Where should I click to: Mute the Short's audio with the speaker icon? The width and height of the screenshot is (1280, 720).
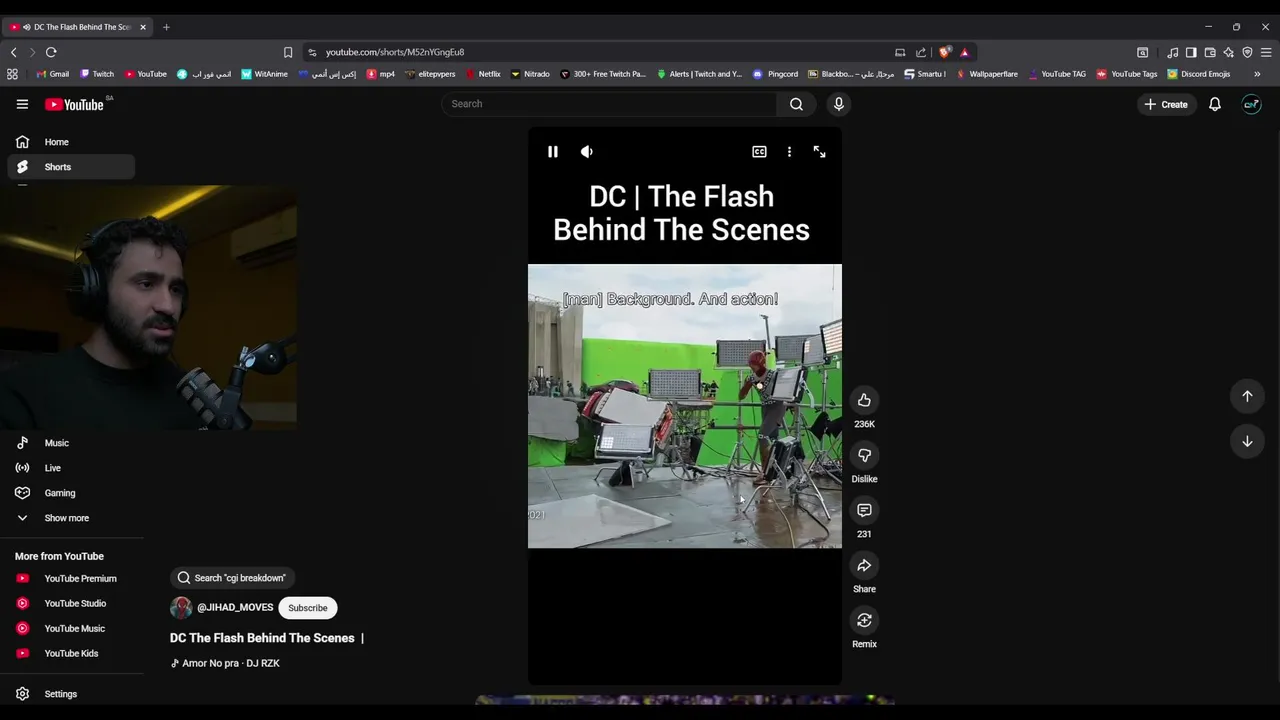[587, 152]
